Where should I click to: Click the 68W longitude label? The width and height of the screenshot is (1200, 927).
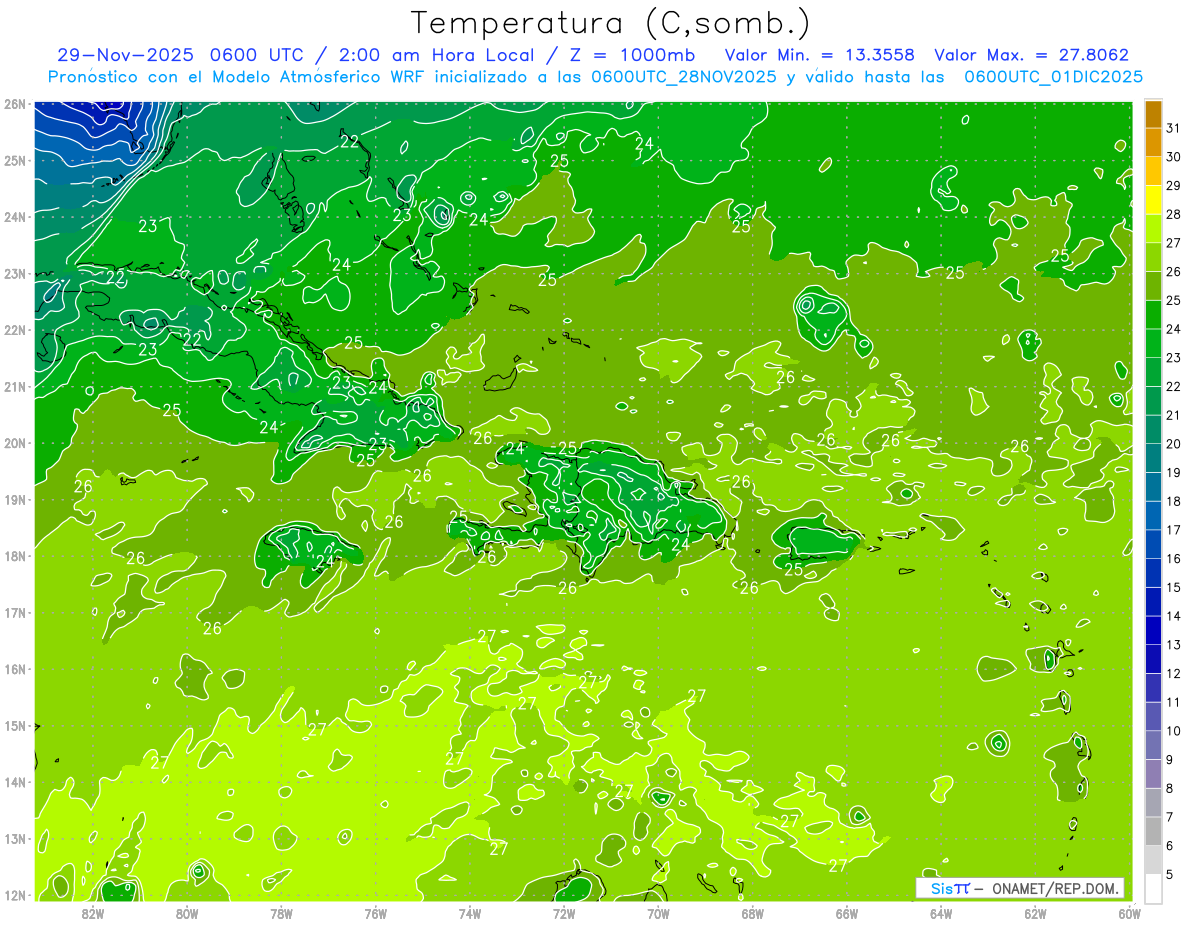click(x=753, y=913)
